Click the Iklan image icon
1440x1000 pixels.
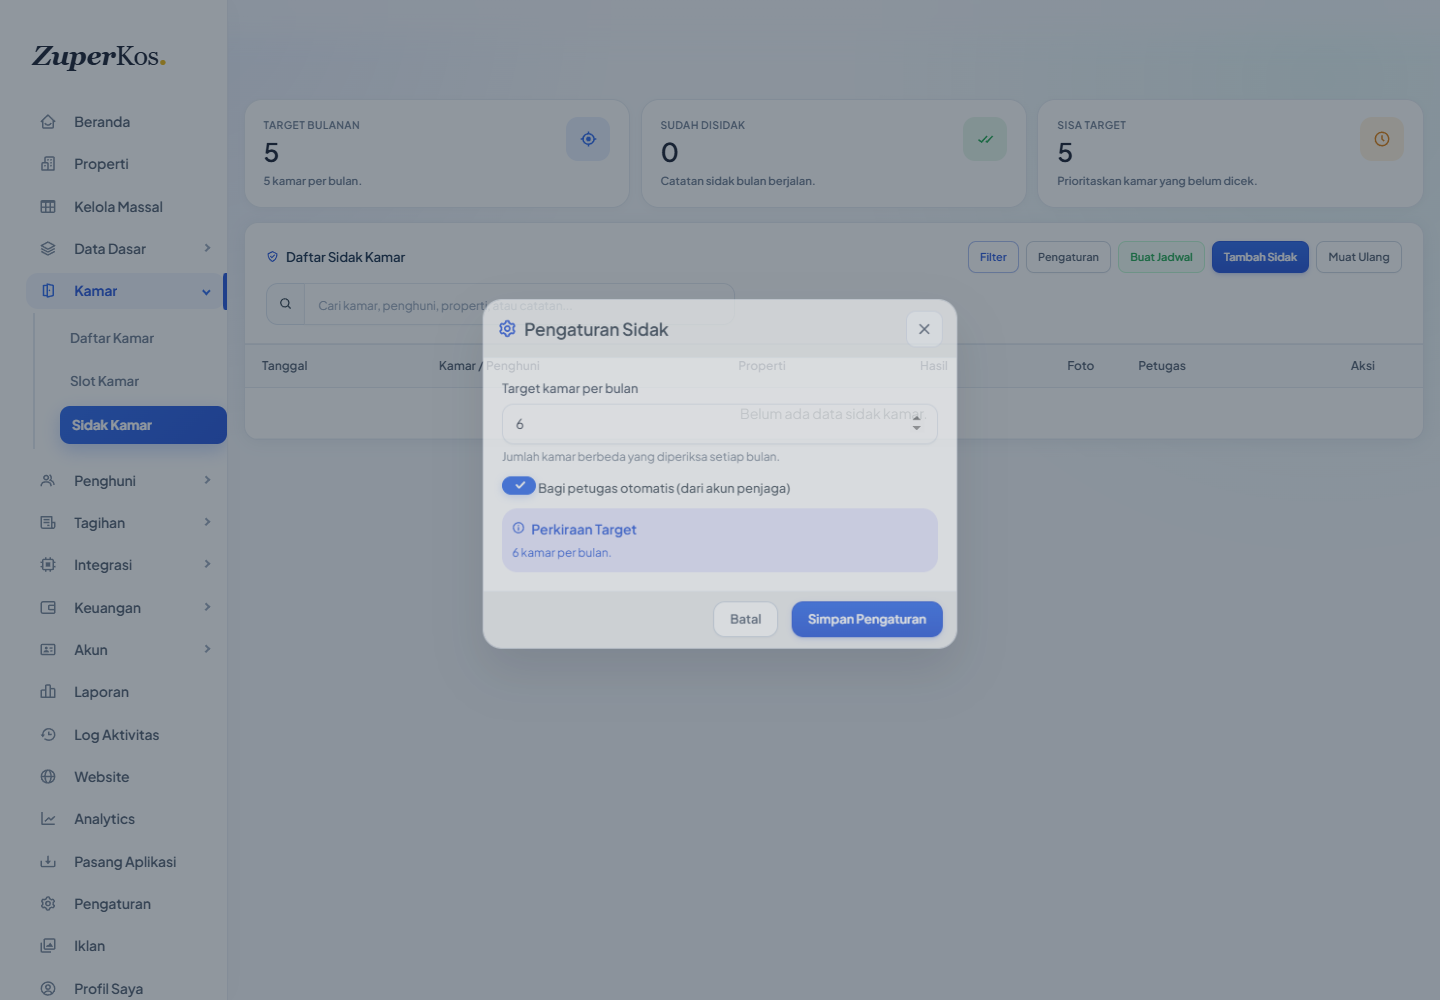48,946
